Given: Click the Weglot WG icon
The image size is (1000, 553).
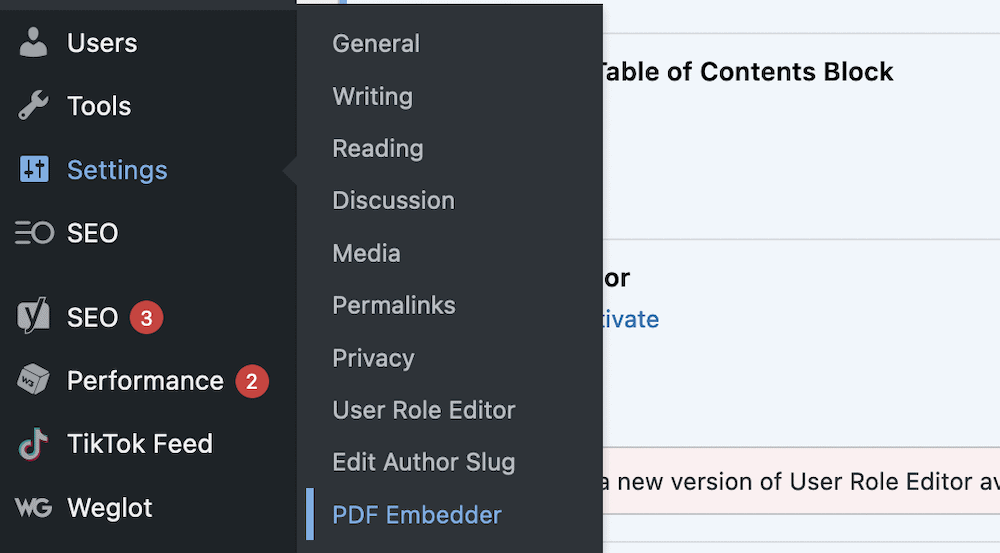Looking at the screenshot, I should pos(34,507).
